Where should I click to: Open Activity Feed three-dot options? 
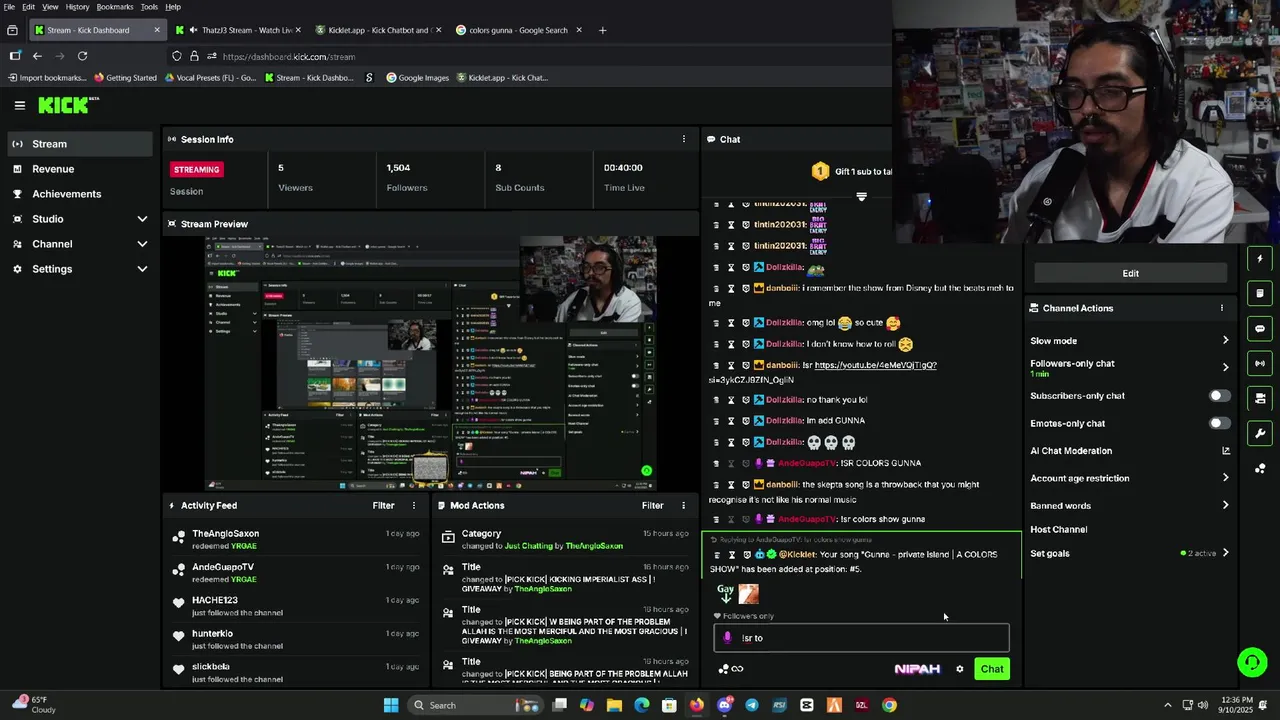(414, 505)
